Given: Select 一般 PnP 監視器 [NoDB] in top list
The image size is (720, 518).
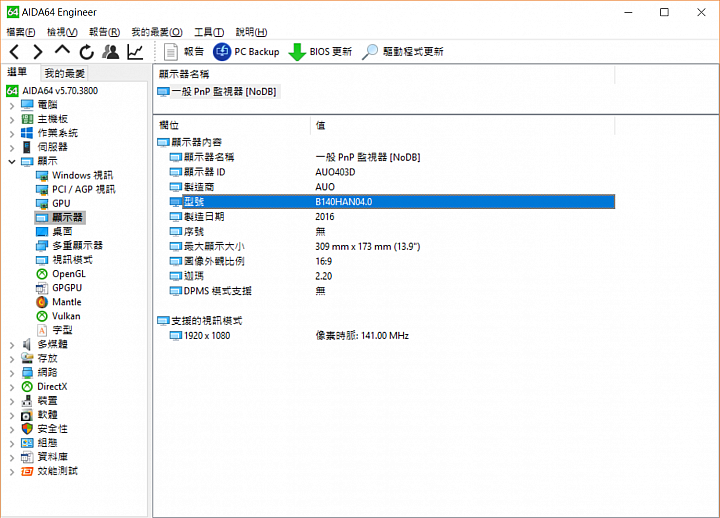Looking at the screenshot, I should [x=219, y=92].
